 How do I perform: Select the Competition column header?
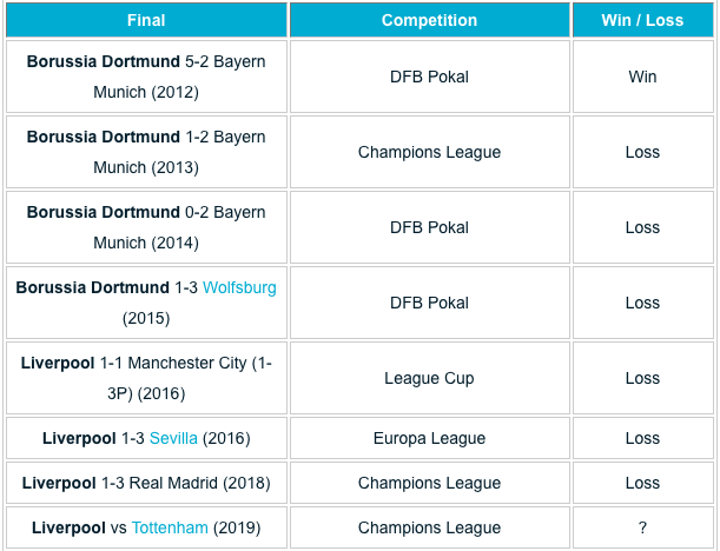(x=429, y=20)
